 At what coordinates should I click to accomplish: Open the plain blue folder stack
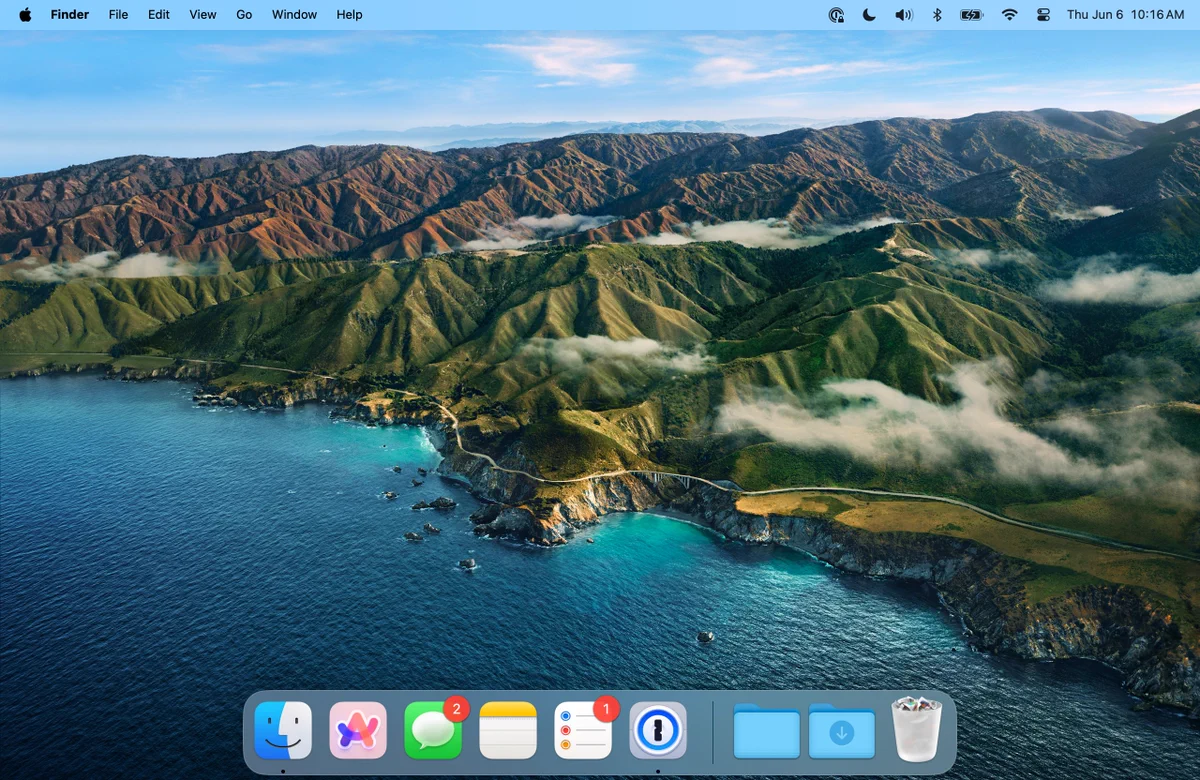point(767,731)
